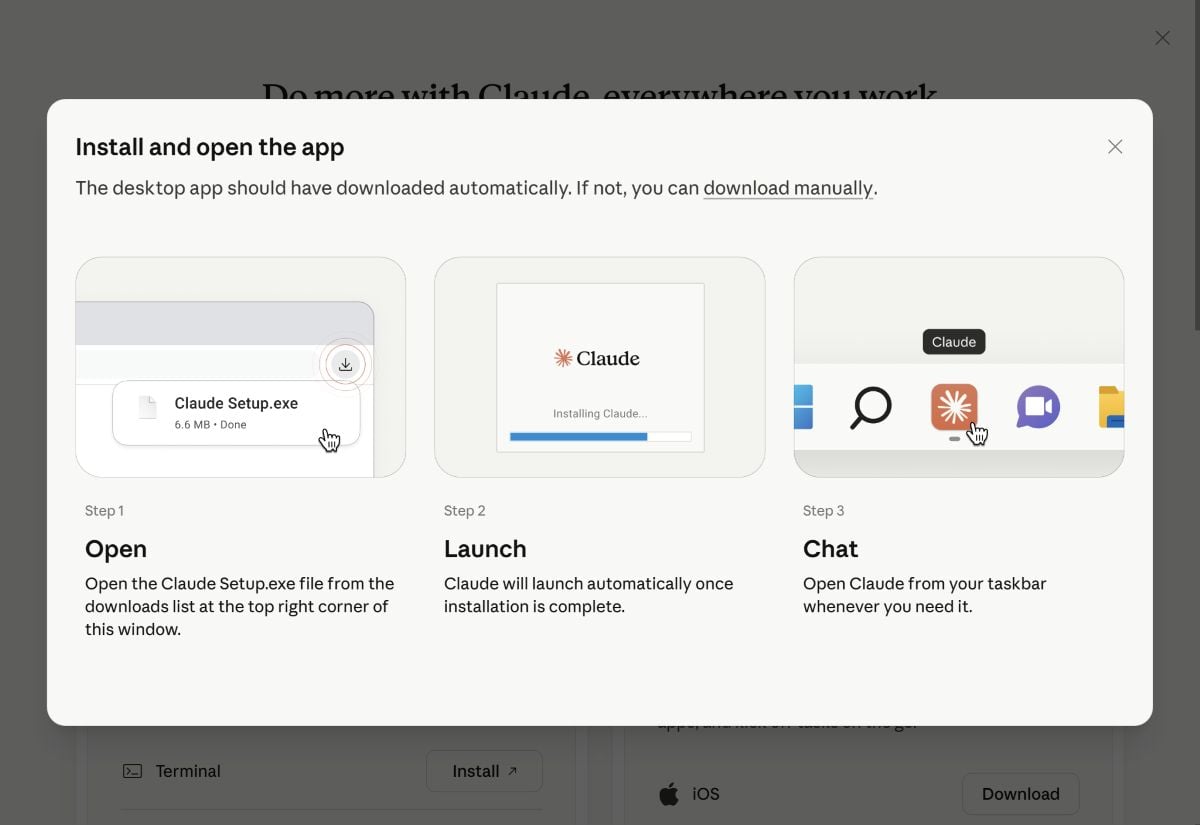Click the yellow folder icon in taskbar illustration

(1111, 407)
